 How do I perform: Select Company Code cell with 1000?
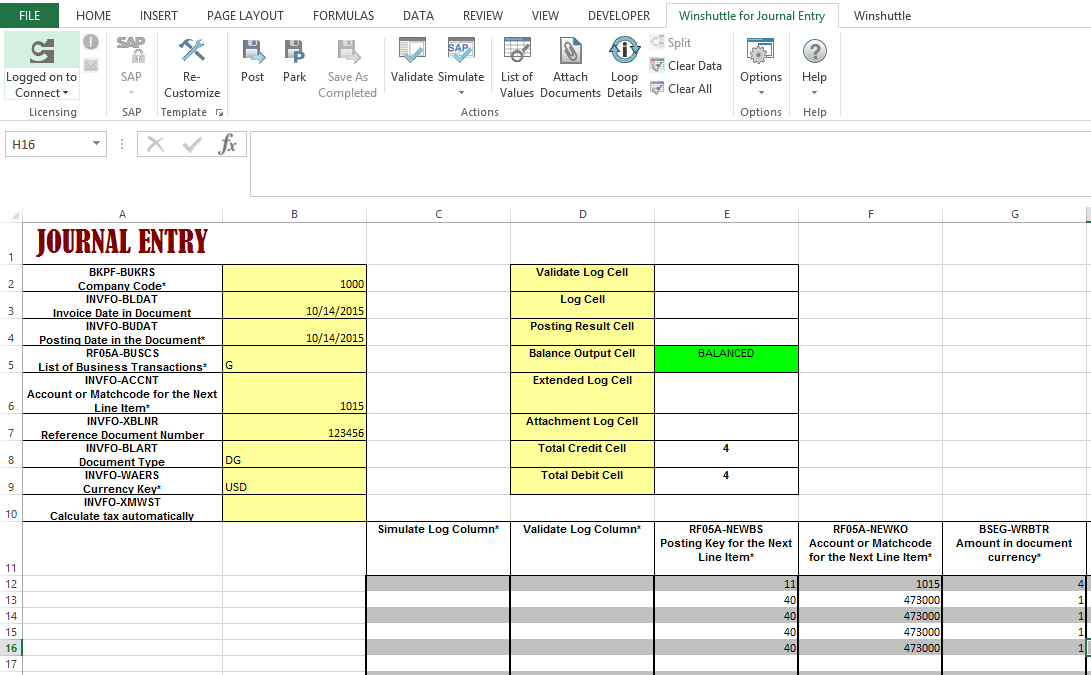[294, 278]
